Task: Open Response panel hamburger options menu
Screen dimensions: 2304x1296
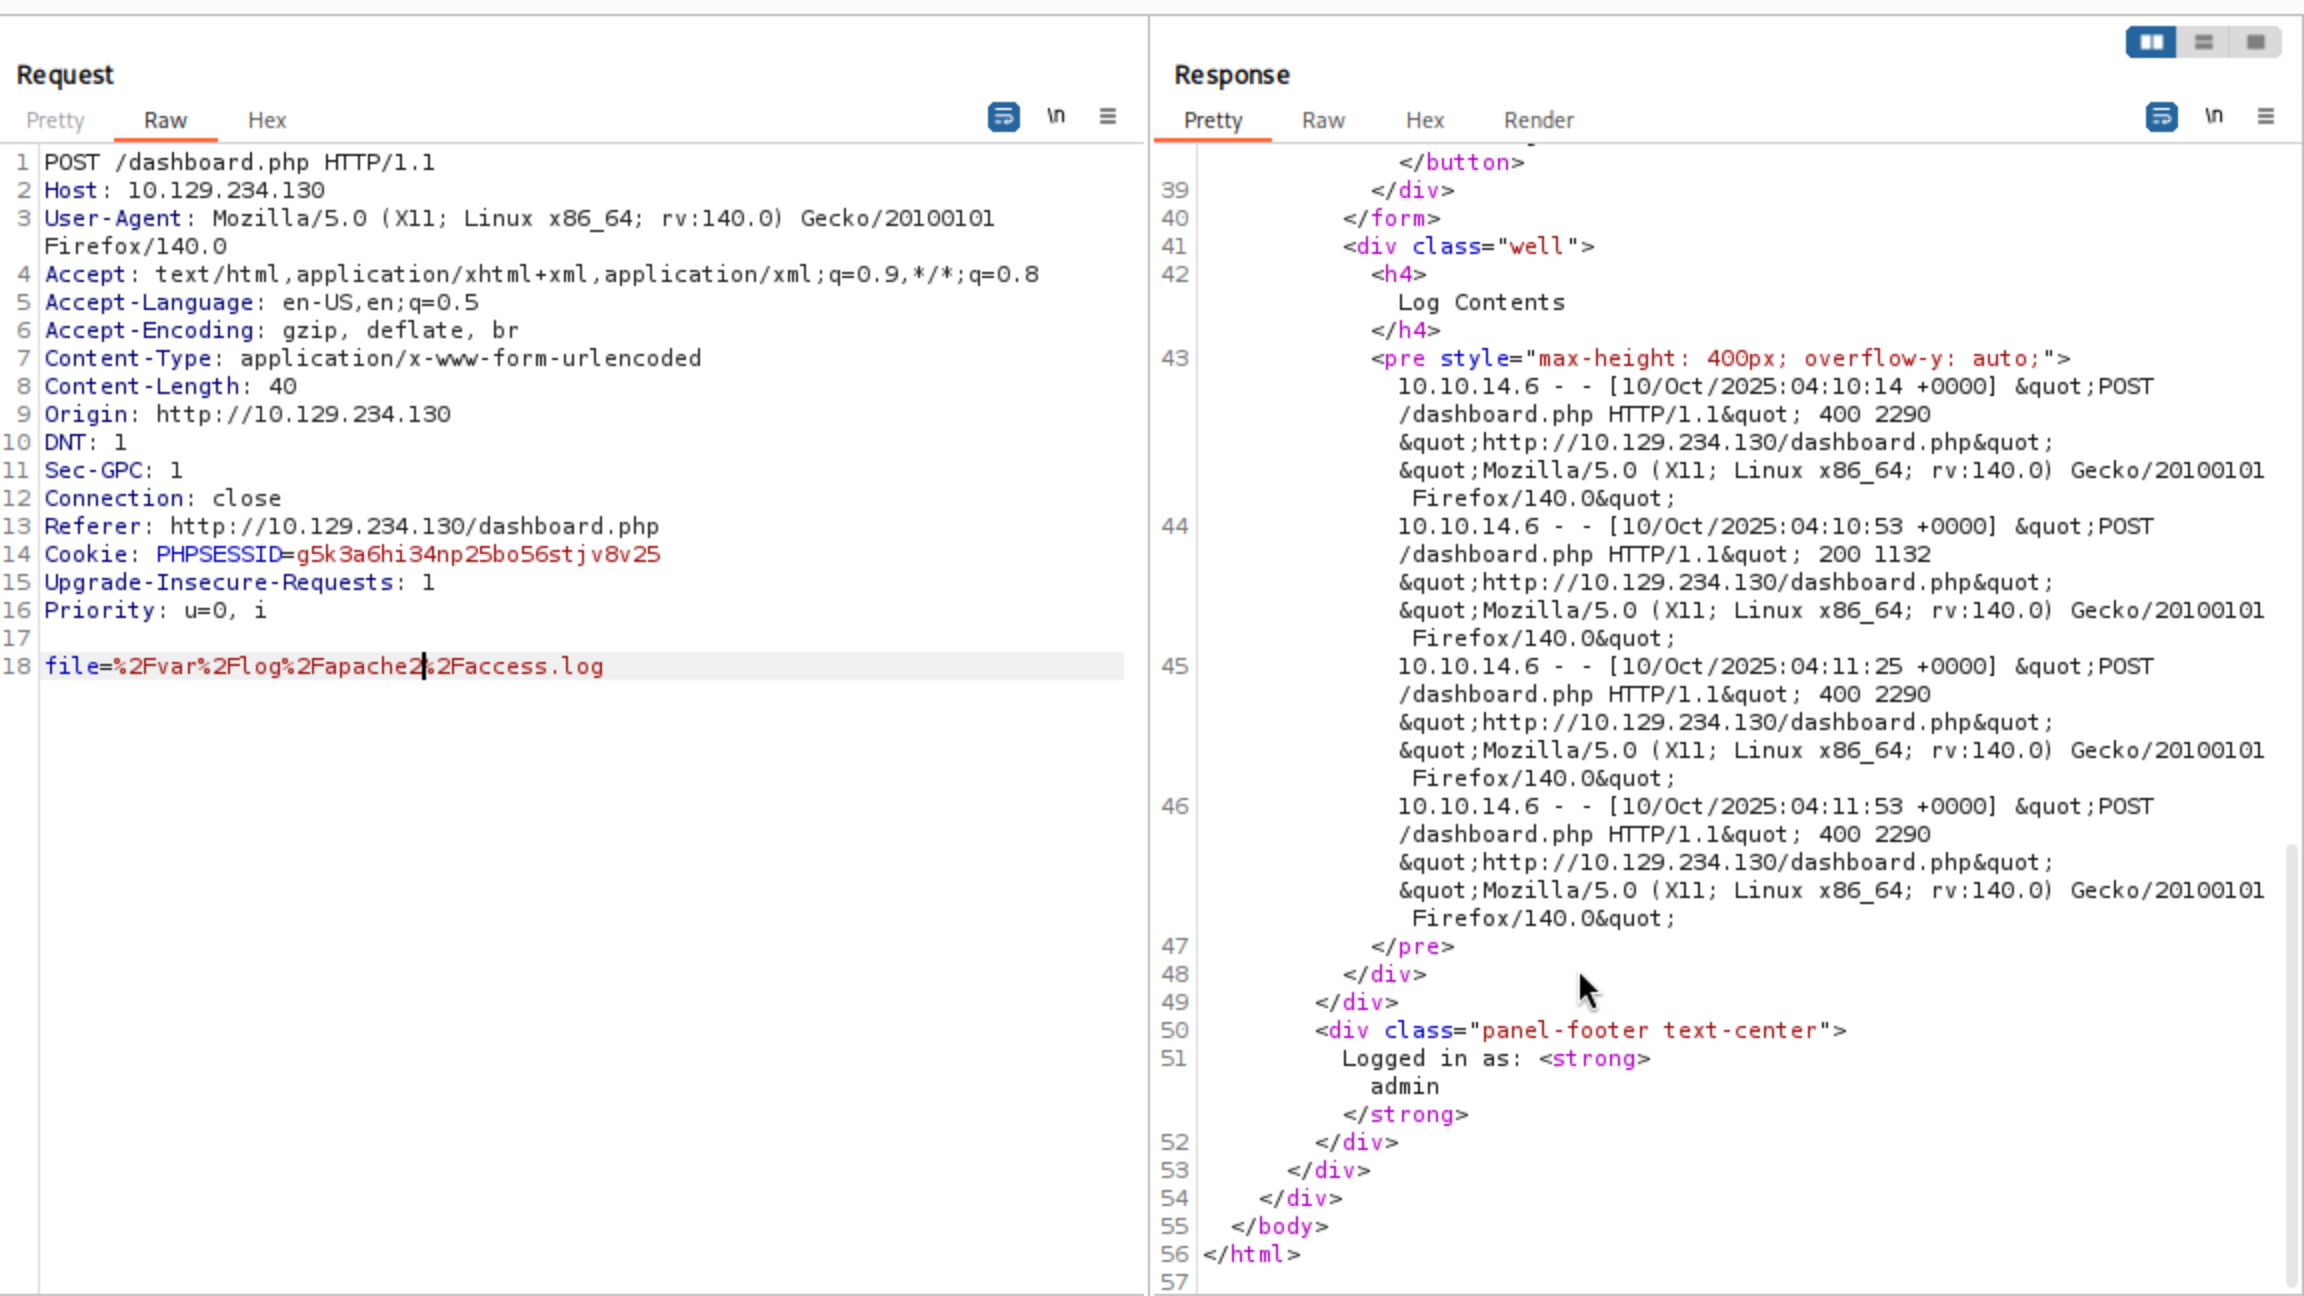Action: (2266, 116)
